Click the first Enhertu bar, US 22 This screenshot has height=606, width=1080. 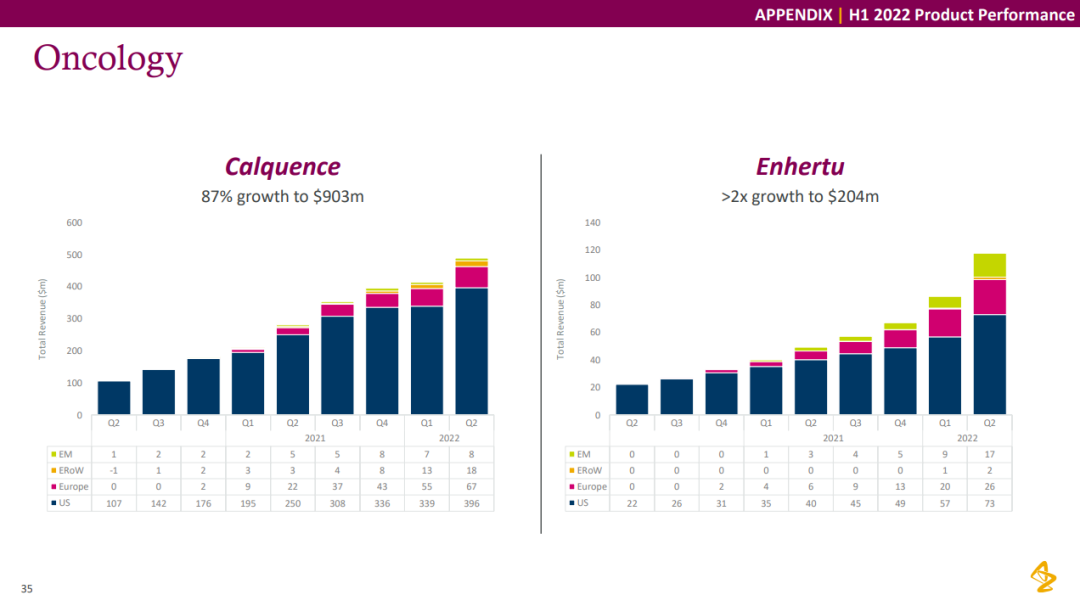click(x=632, y=399)
